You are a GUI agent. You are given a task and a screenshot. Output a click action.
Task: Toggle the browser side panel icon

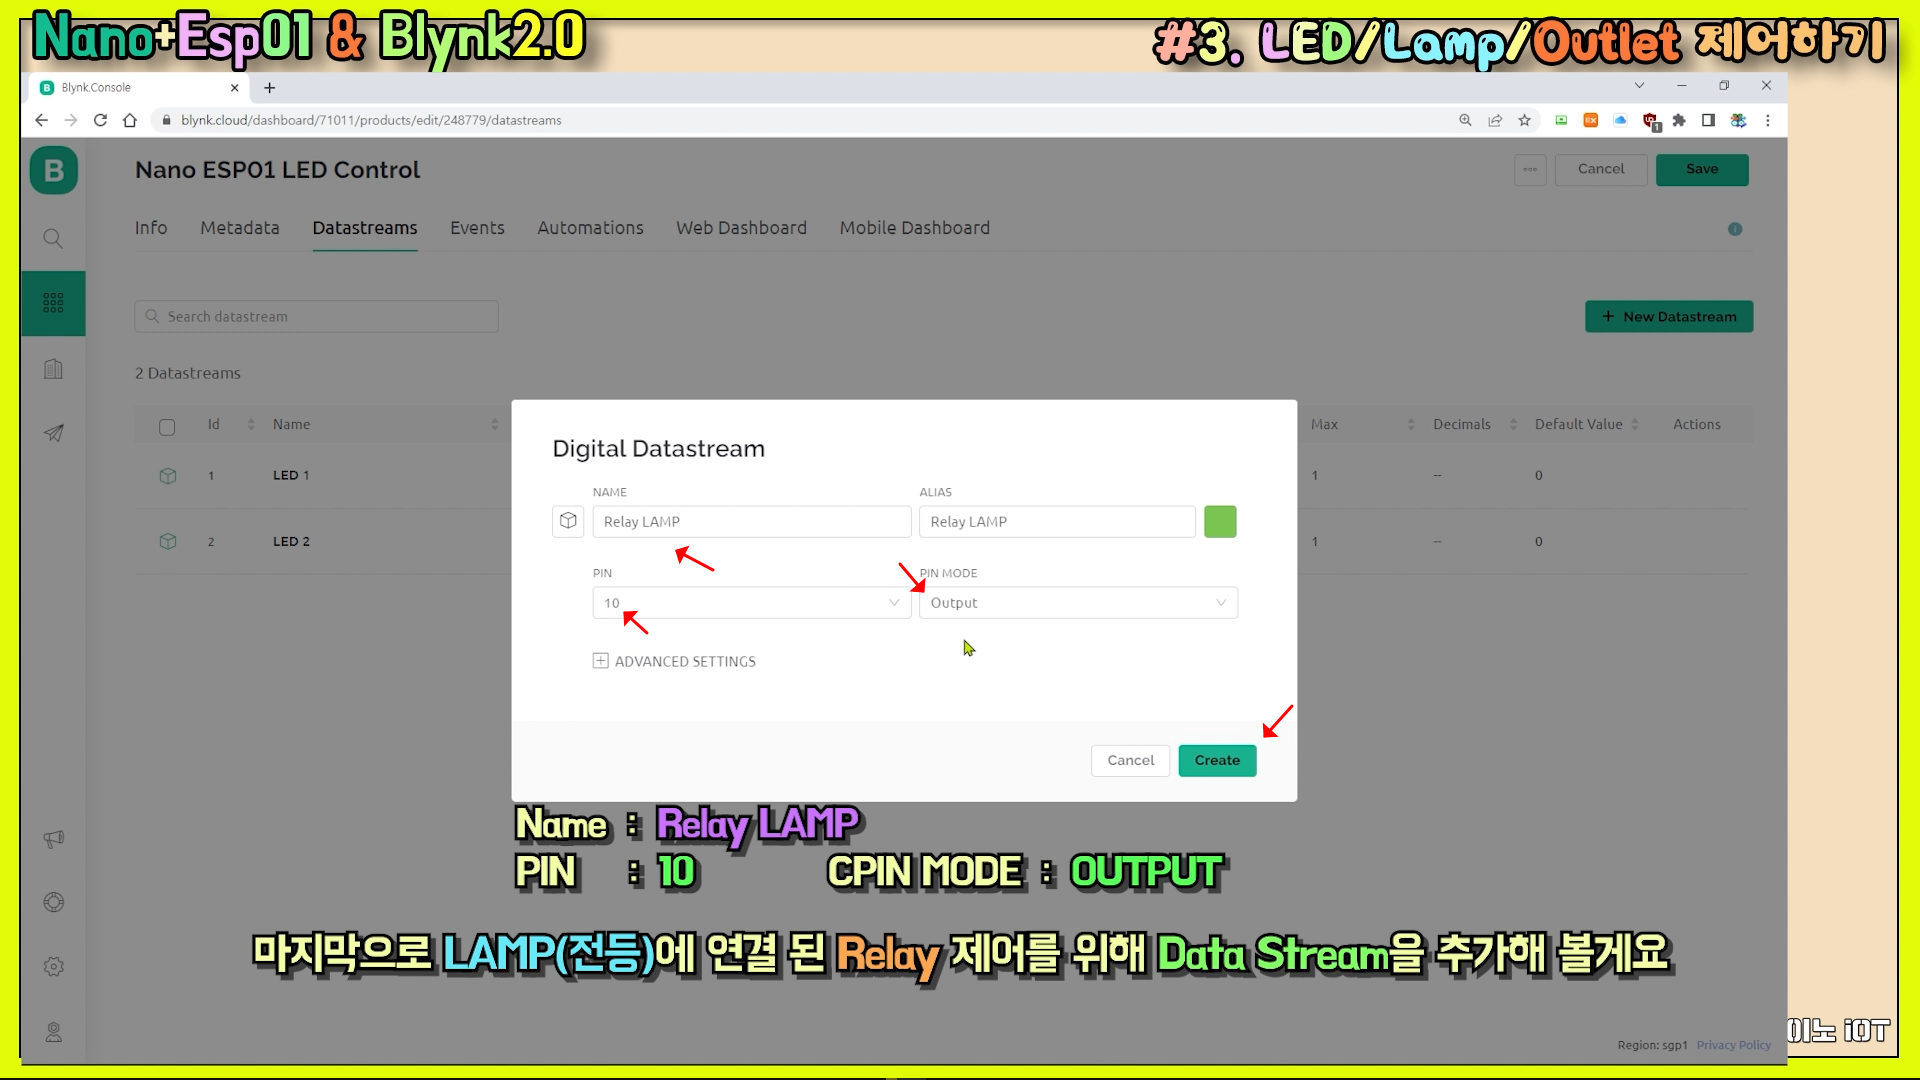click(x=1708, y=120)
